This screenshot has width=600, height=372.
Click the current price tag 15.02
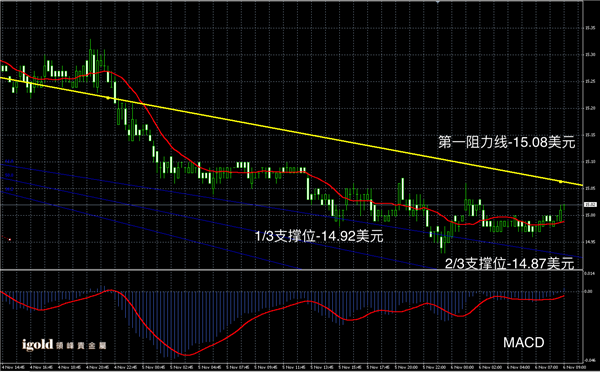click(x=589, y=205)
